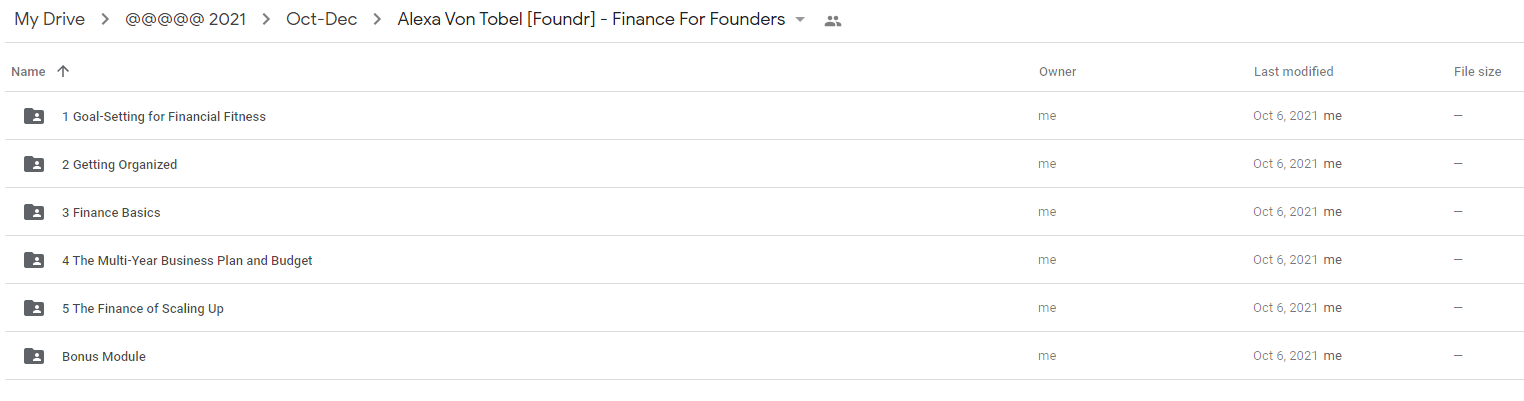The height and width of the screenshot is (401, 1524).
Task: Navigate to @@@@@ 2021 breadcrumb folder
Action: 186,19
